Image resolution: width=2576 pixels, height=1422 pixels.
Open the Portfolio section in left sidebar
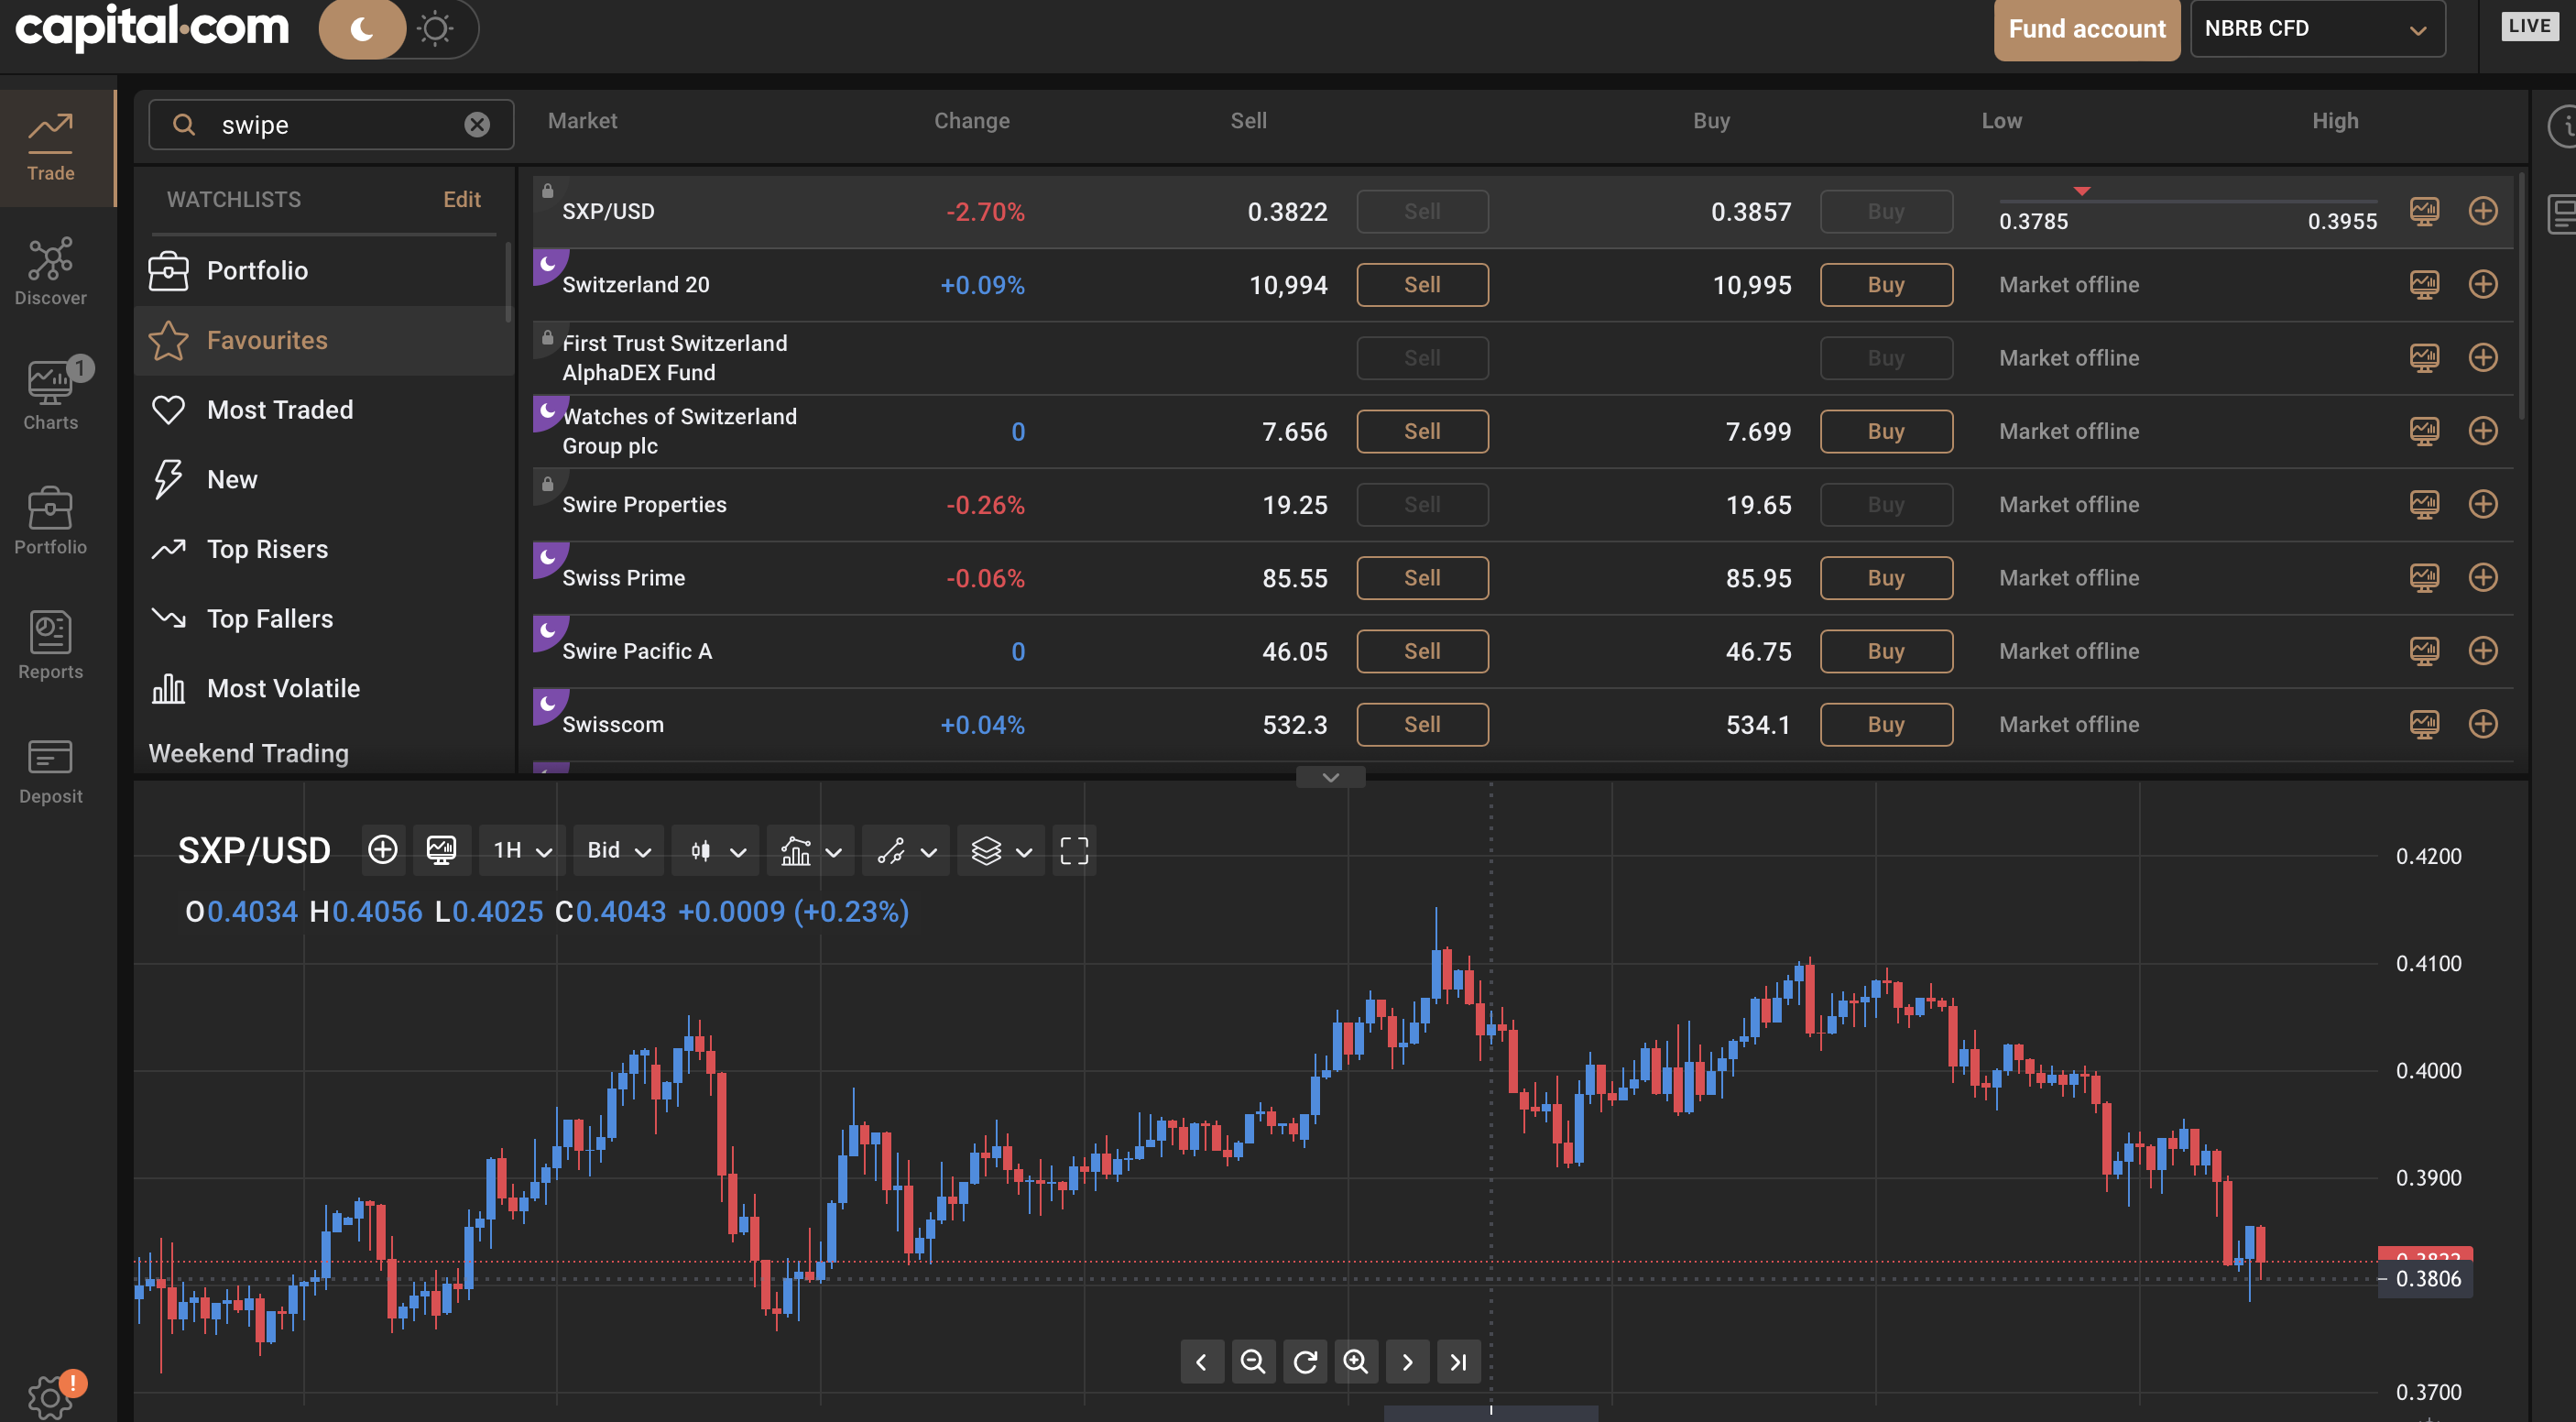tap(51, 521)
